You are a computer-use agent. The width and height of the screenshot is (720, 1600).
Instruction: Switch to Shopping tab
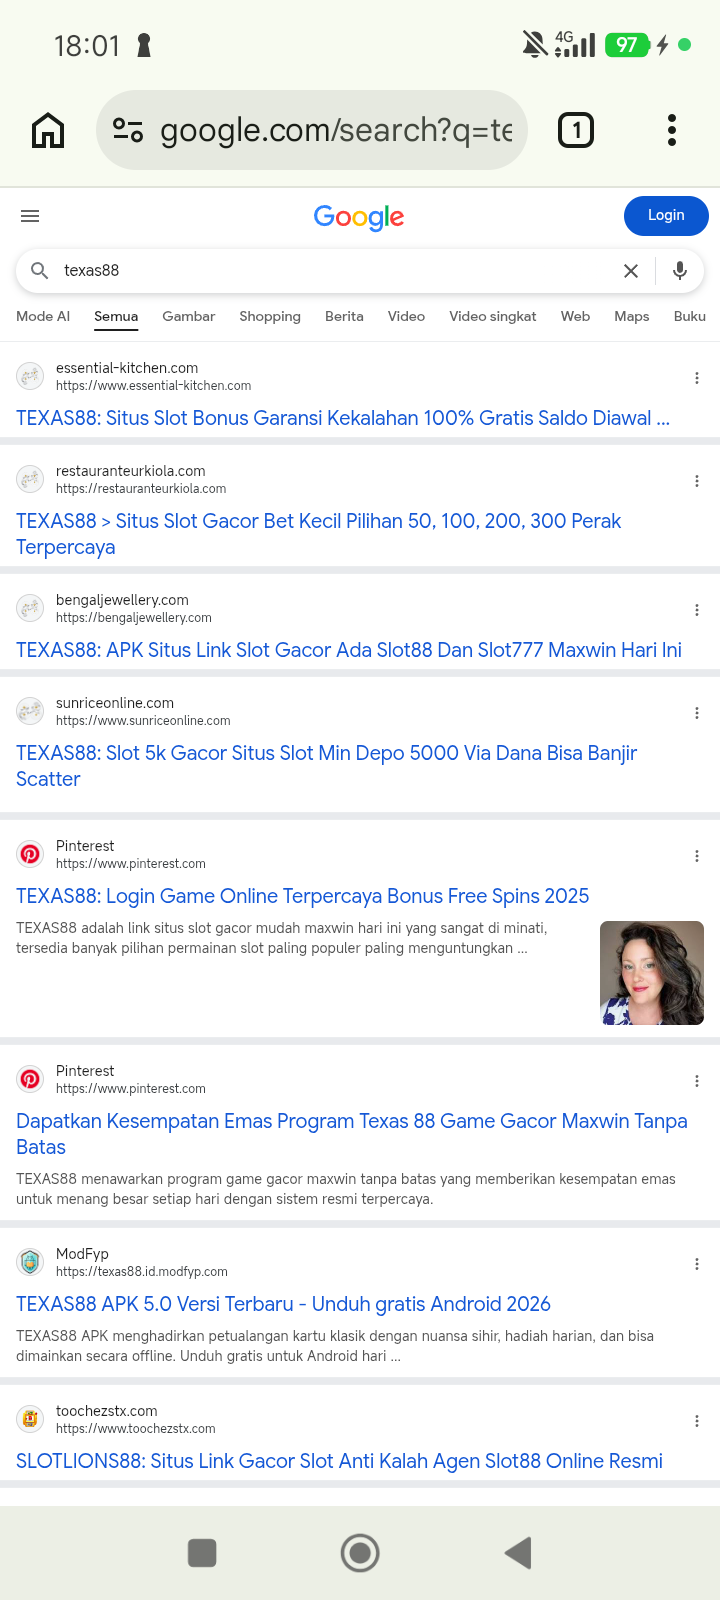(270, 316)
